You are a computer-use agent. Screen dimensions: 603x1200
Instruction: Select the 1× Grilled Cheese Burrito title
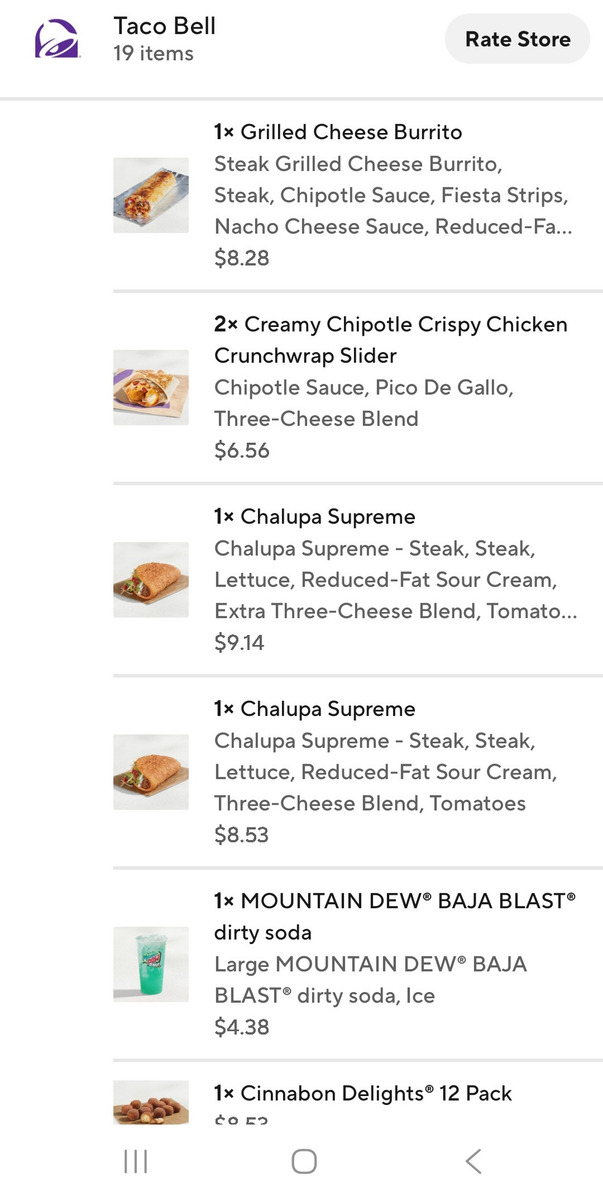338,132
